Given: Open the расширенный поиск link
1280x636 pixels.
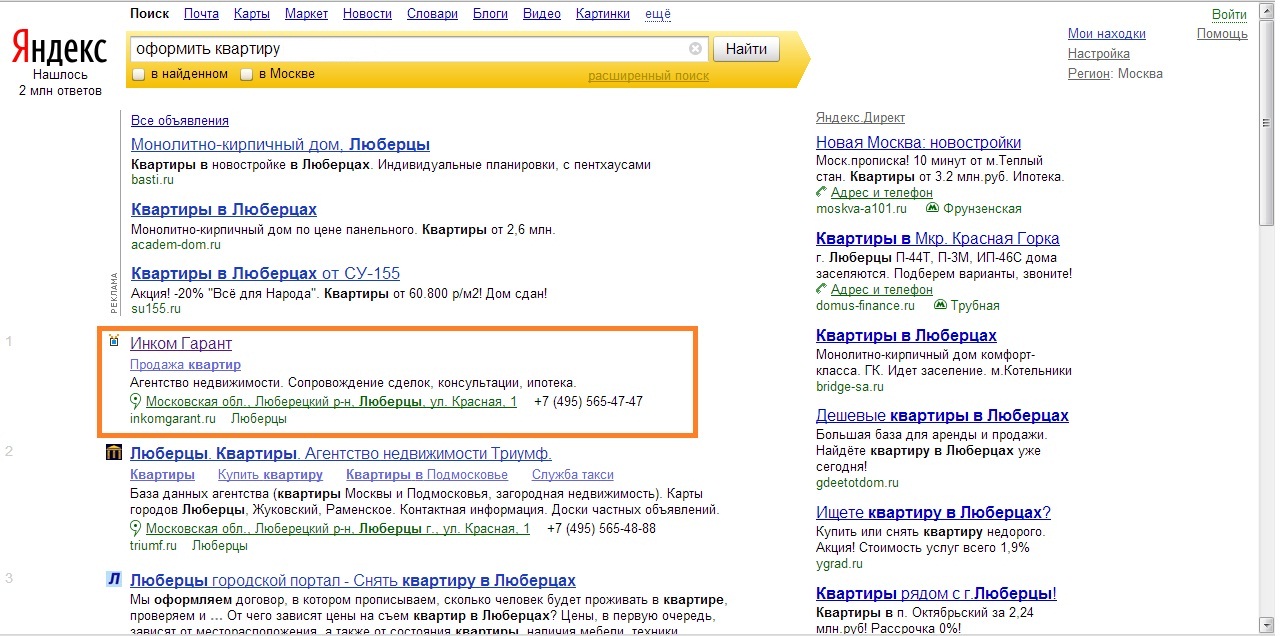Looking at the screenshot, I should (x=648, y=76).
